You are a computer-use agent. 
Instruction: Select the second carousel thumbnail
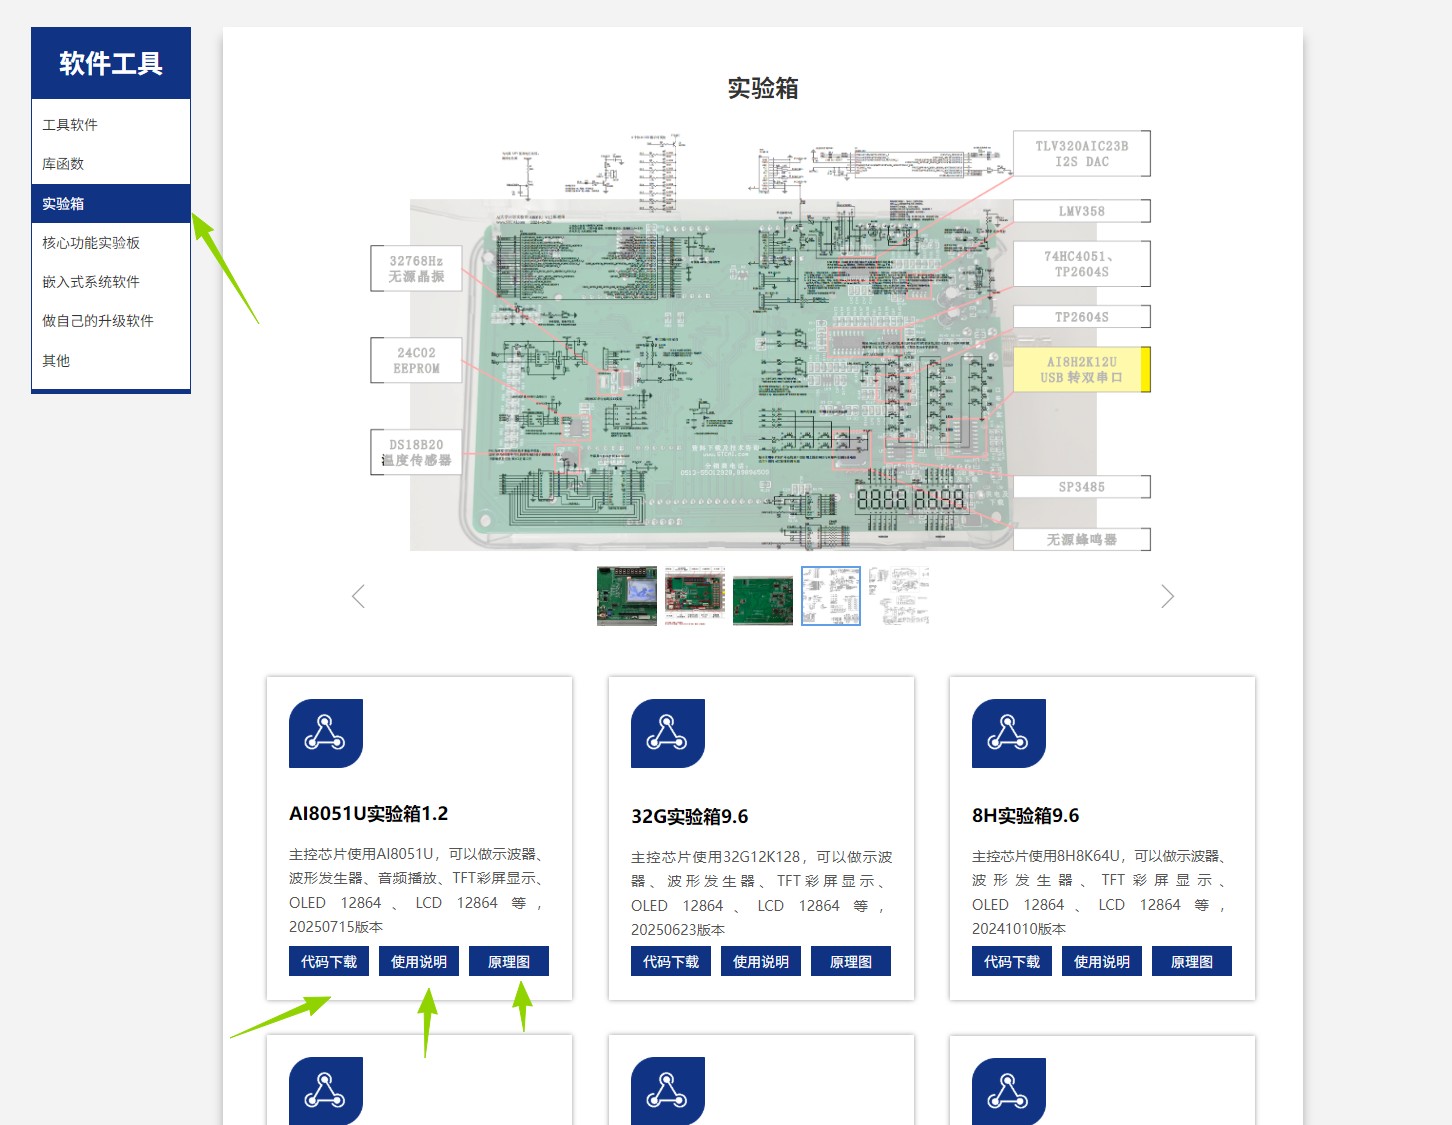point(695,596)
